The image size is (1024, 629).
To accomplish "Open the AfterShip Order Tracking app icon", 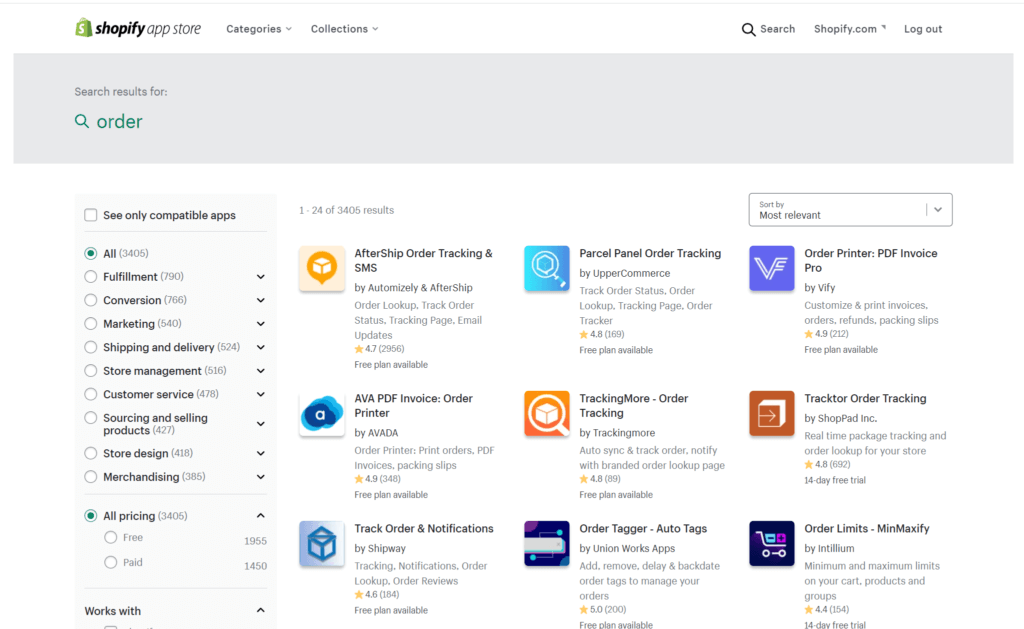I will tap(321, 268).
